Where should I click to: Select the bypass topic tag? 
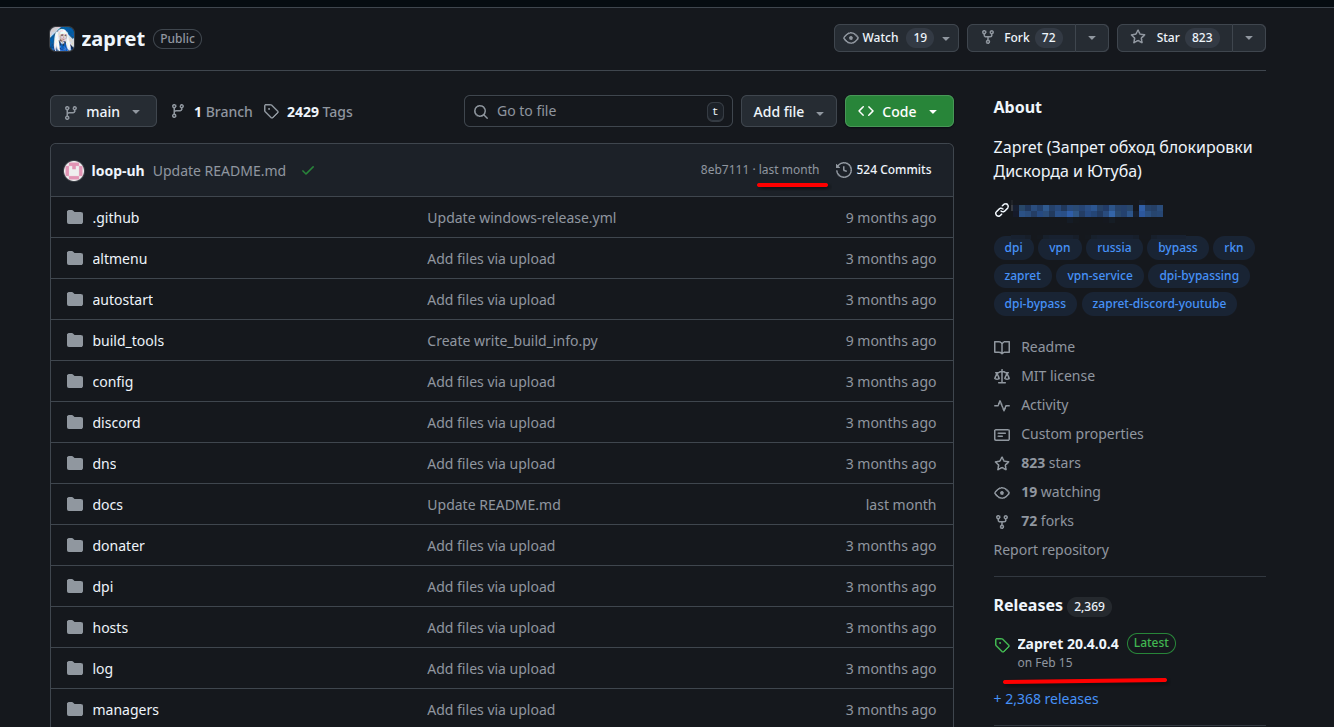pos(1178,248)
